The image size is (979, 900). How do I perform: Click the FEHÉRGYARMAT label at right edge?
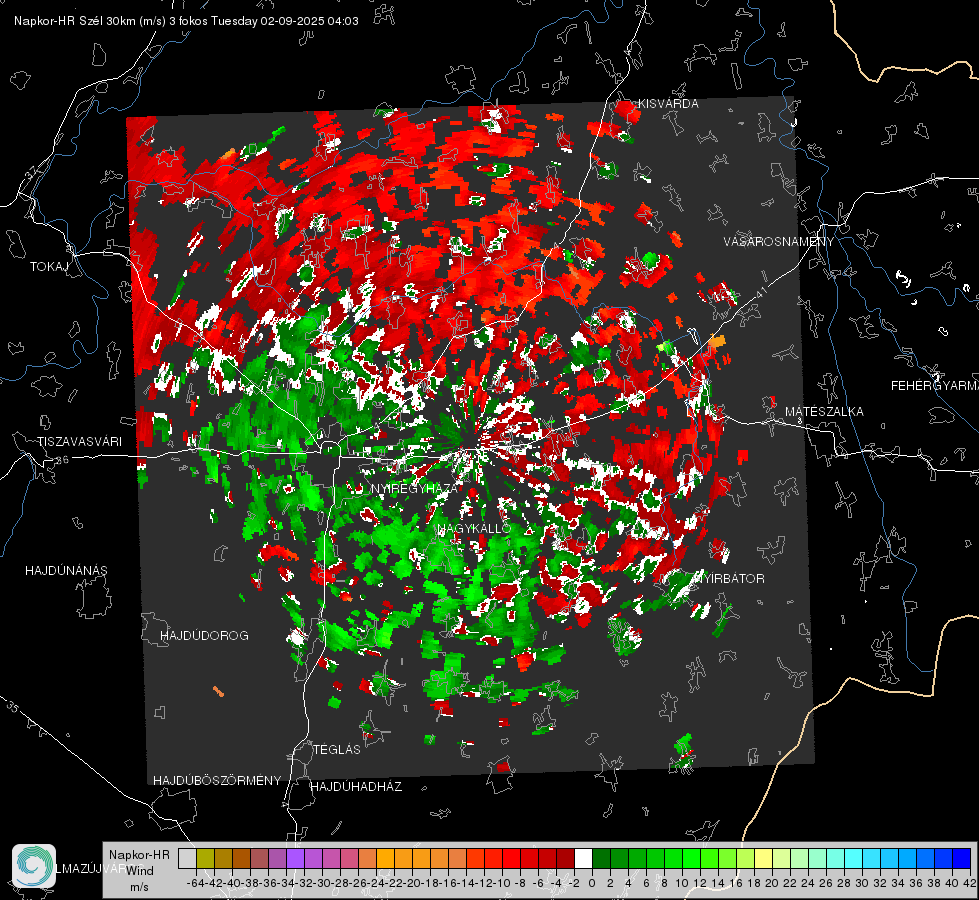935,386
